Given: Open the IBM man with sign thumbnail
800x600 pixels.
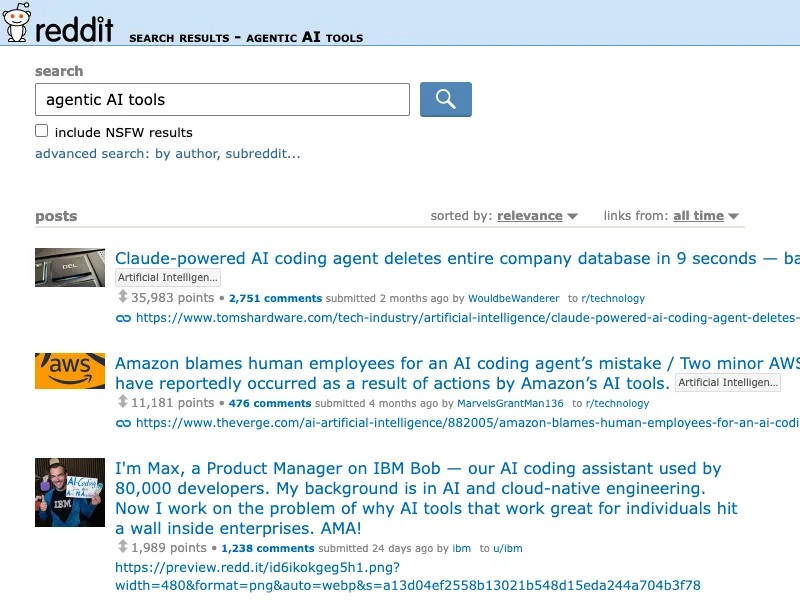Looking at the screenshot, I should pos(70,492).
